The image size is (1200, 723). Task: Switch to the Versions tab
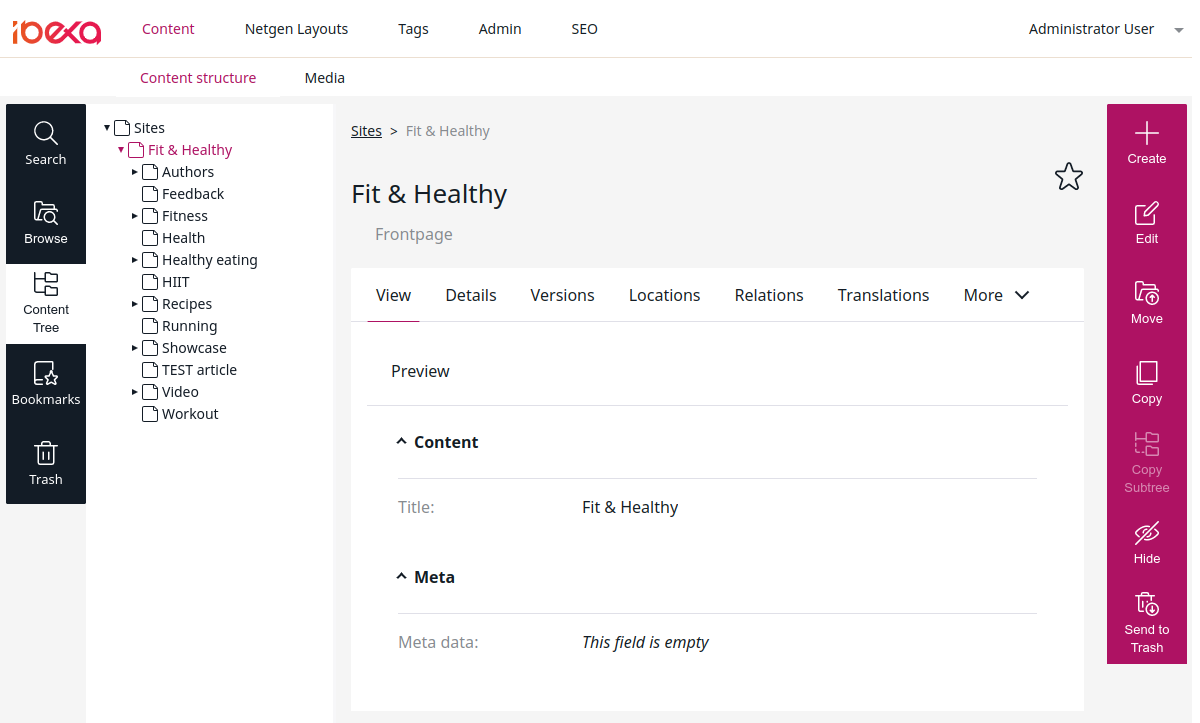click(562, 295)
